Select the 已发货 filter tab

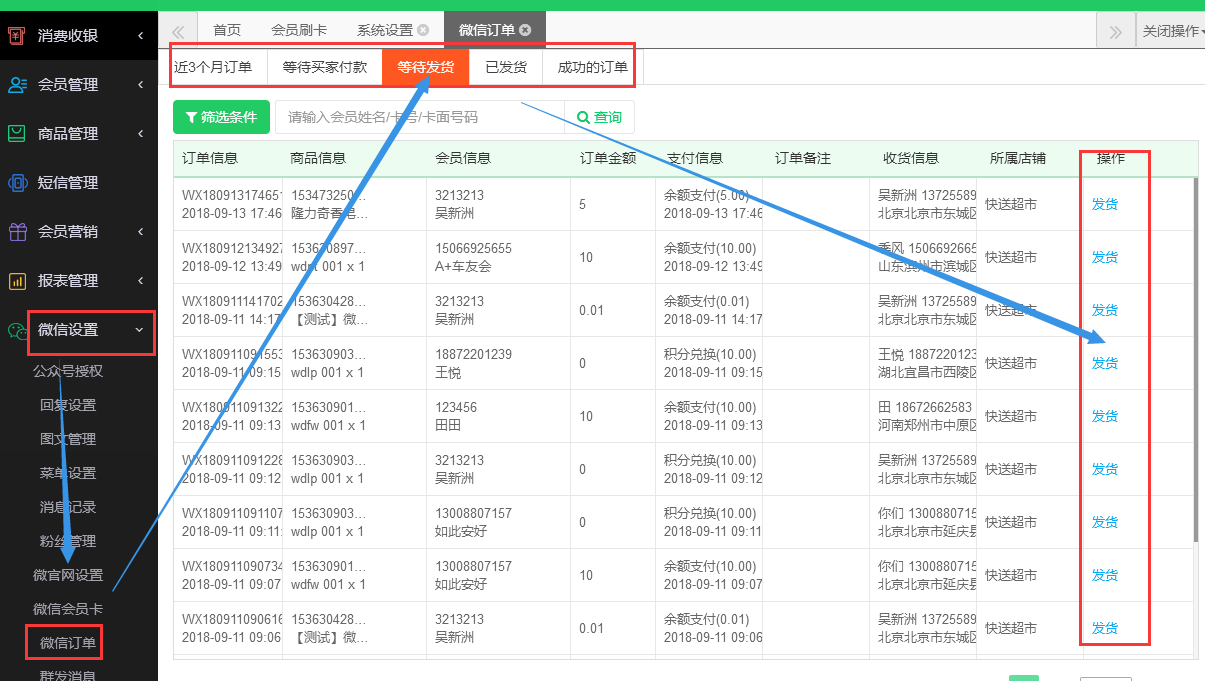[x=506, y=68]
